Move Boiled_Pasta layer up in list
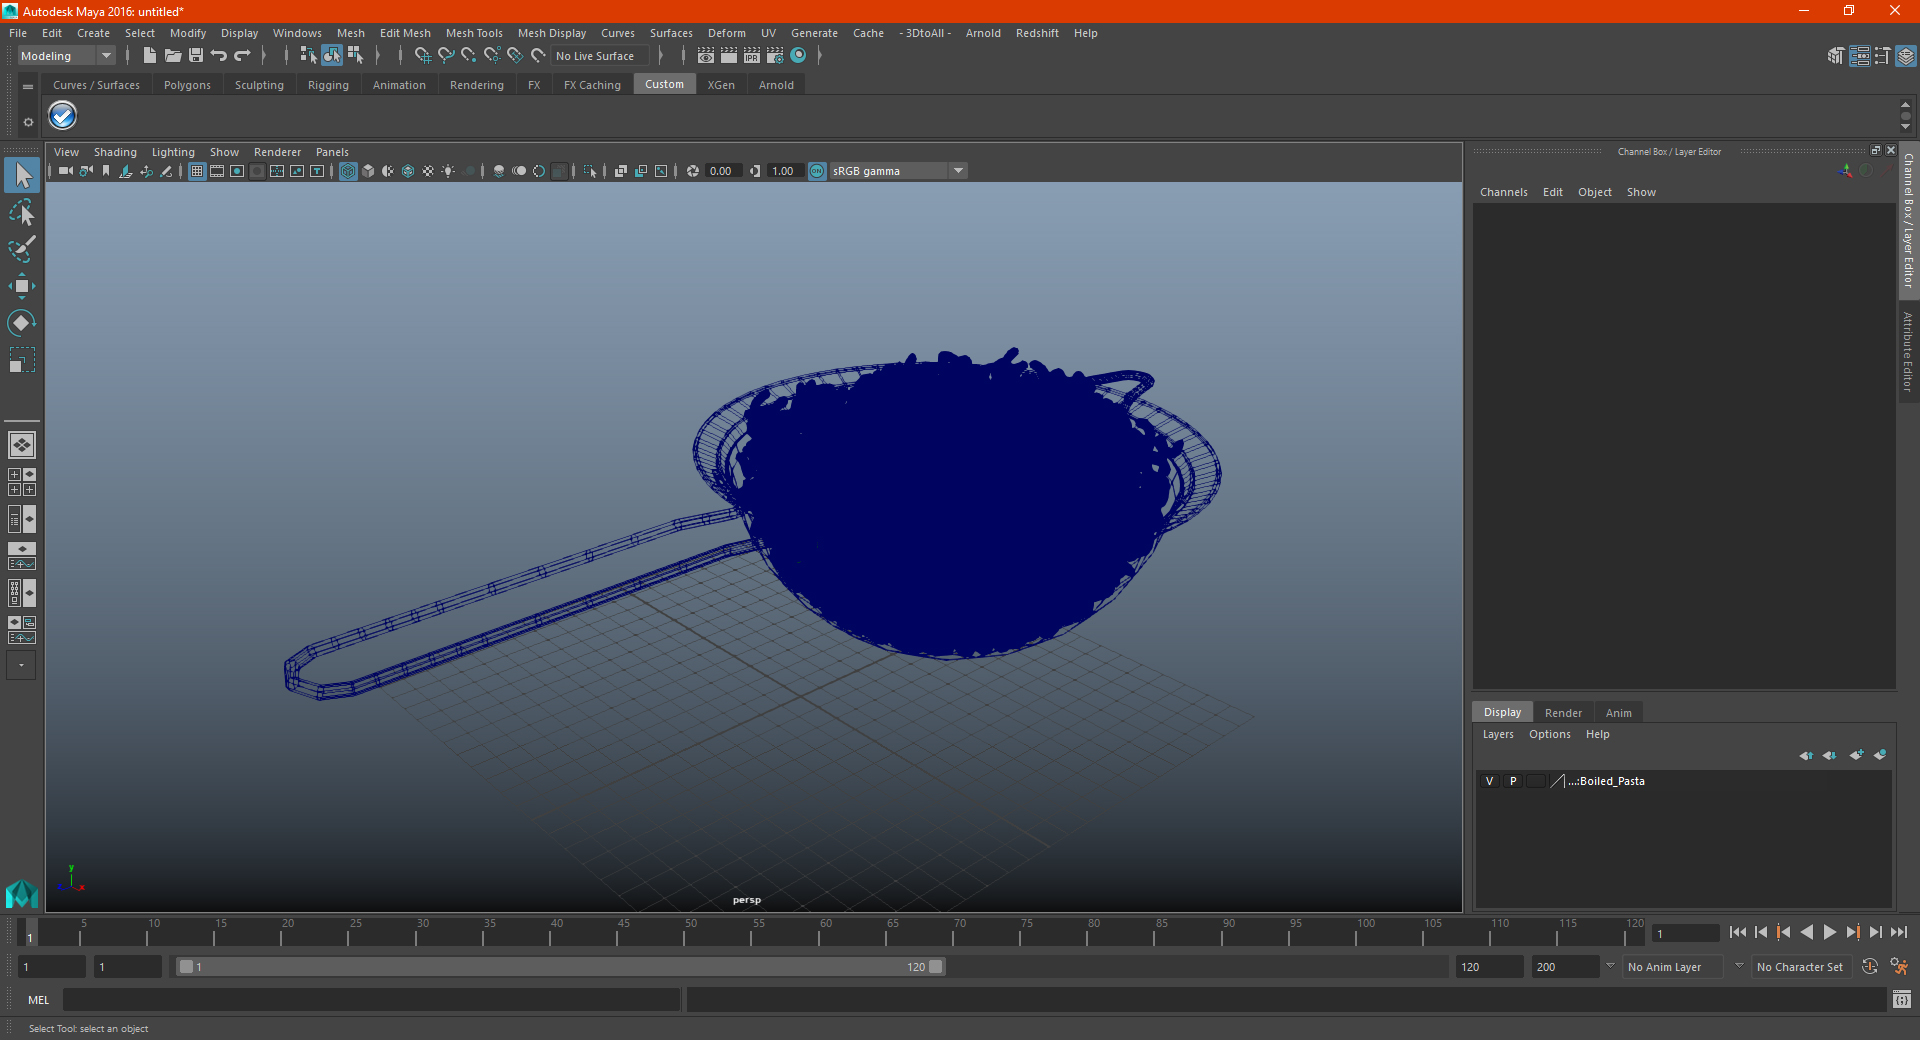This screenshot has width=1920, height=1040. click(x=1806, y=755)
